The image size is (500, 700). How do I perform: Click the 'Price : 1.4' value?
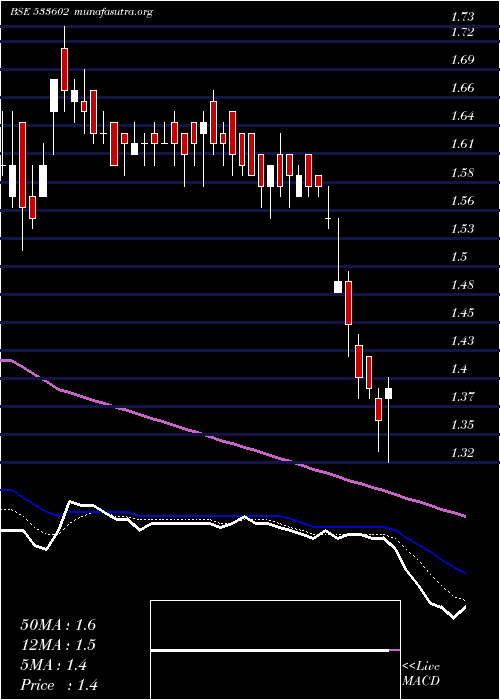[x=59, y=685]
